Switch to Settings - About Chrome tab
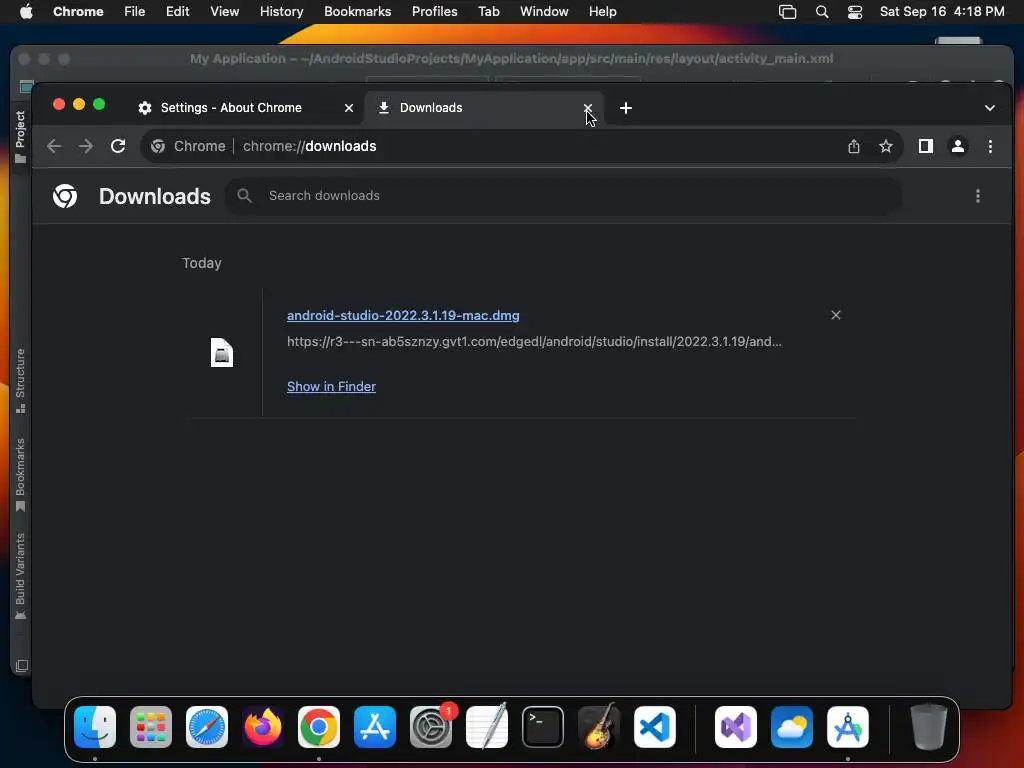This screenshot has width=1024, height=768. [x=231, y=108]
